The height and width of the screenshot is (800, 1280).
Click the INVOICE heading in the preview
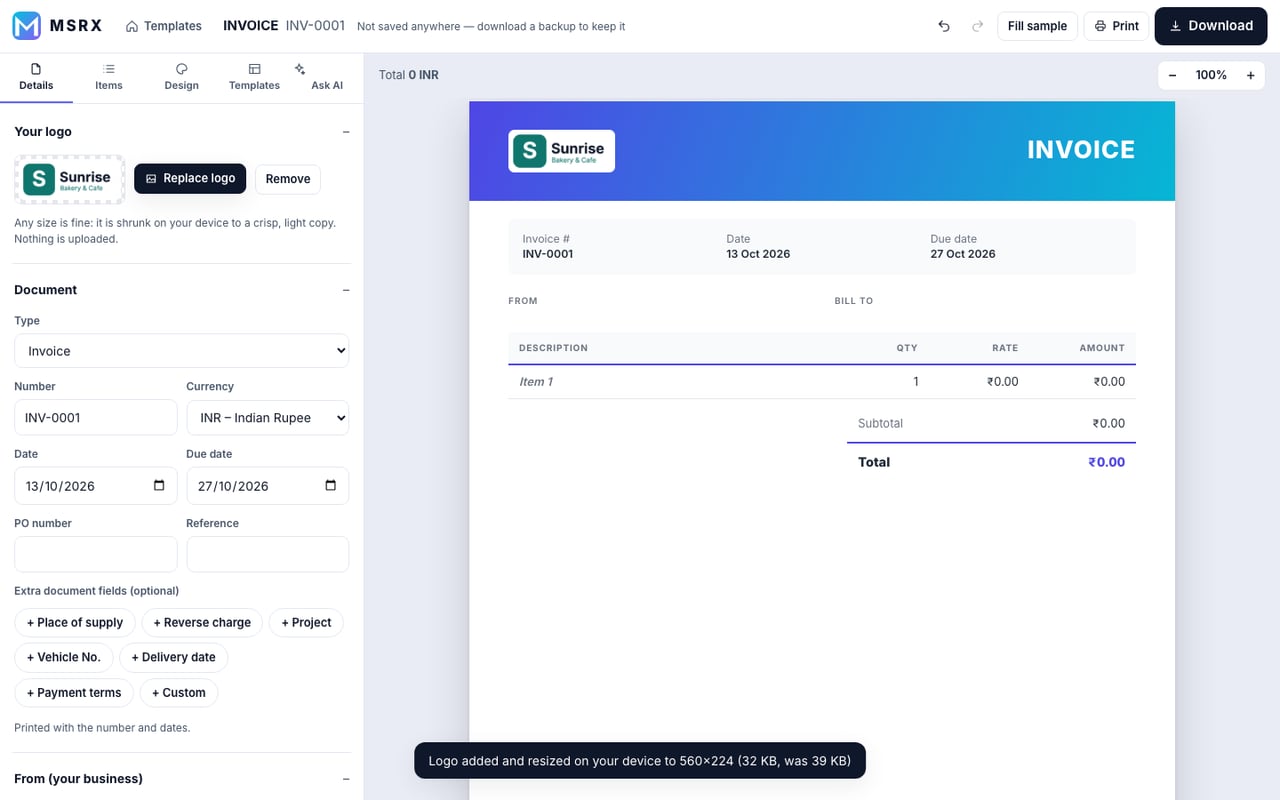[1081, 150]
